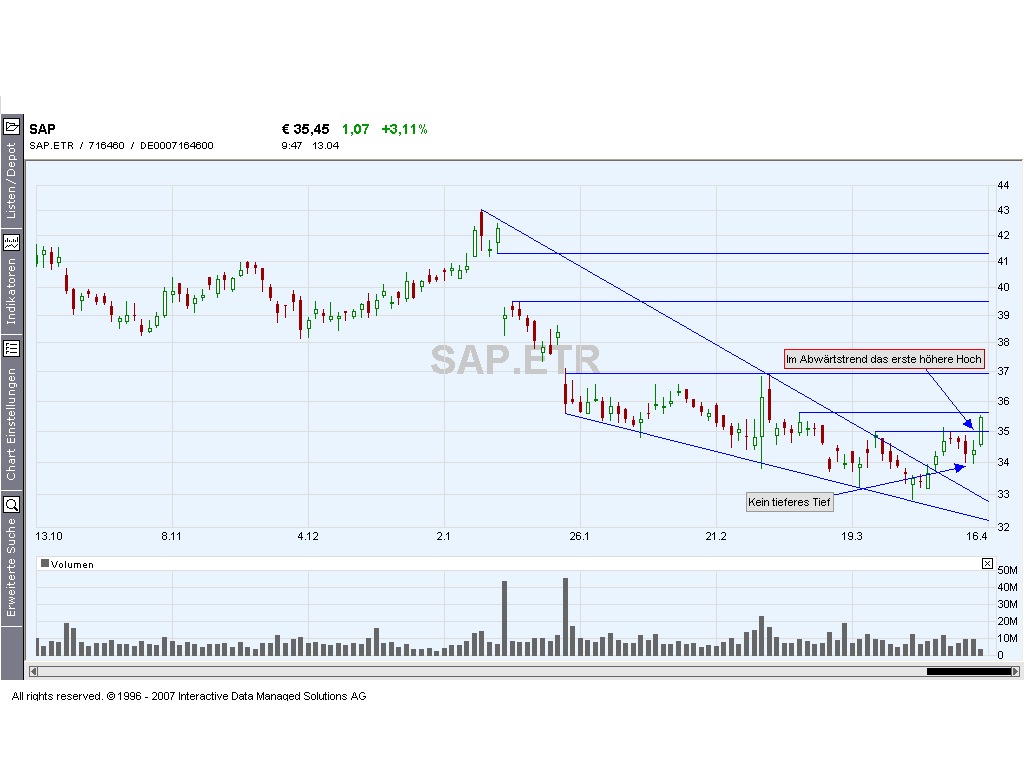Viewport: 1024px width, 768px height.
Task: Open the Listen/Depot folder icon
Action: point(12,126)
